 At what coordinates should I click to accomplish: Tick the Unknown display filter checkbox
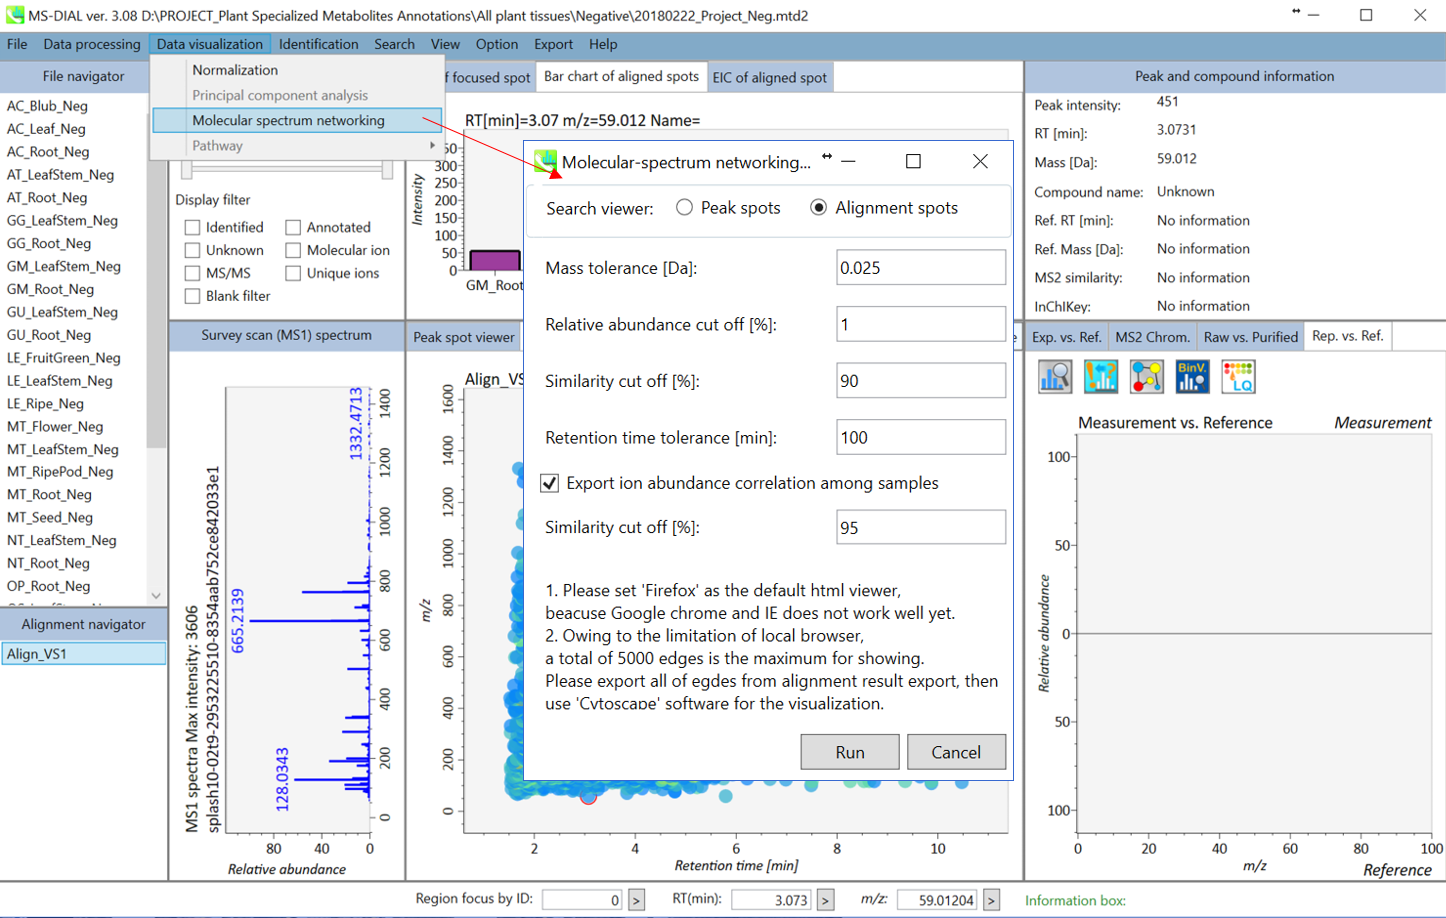pyautogui.click(x=192, y=250)
